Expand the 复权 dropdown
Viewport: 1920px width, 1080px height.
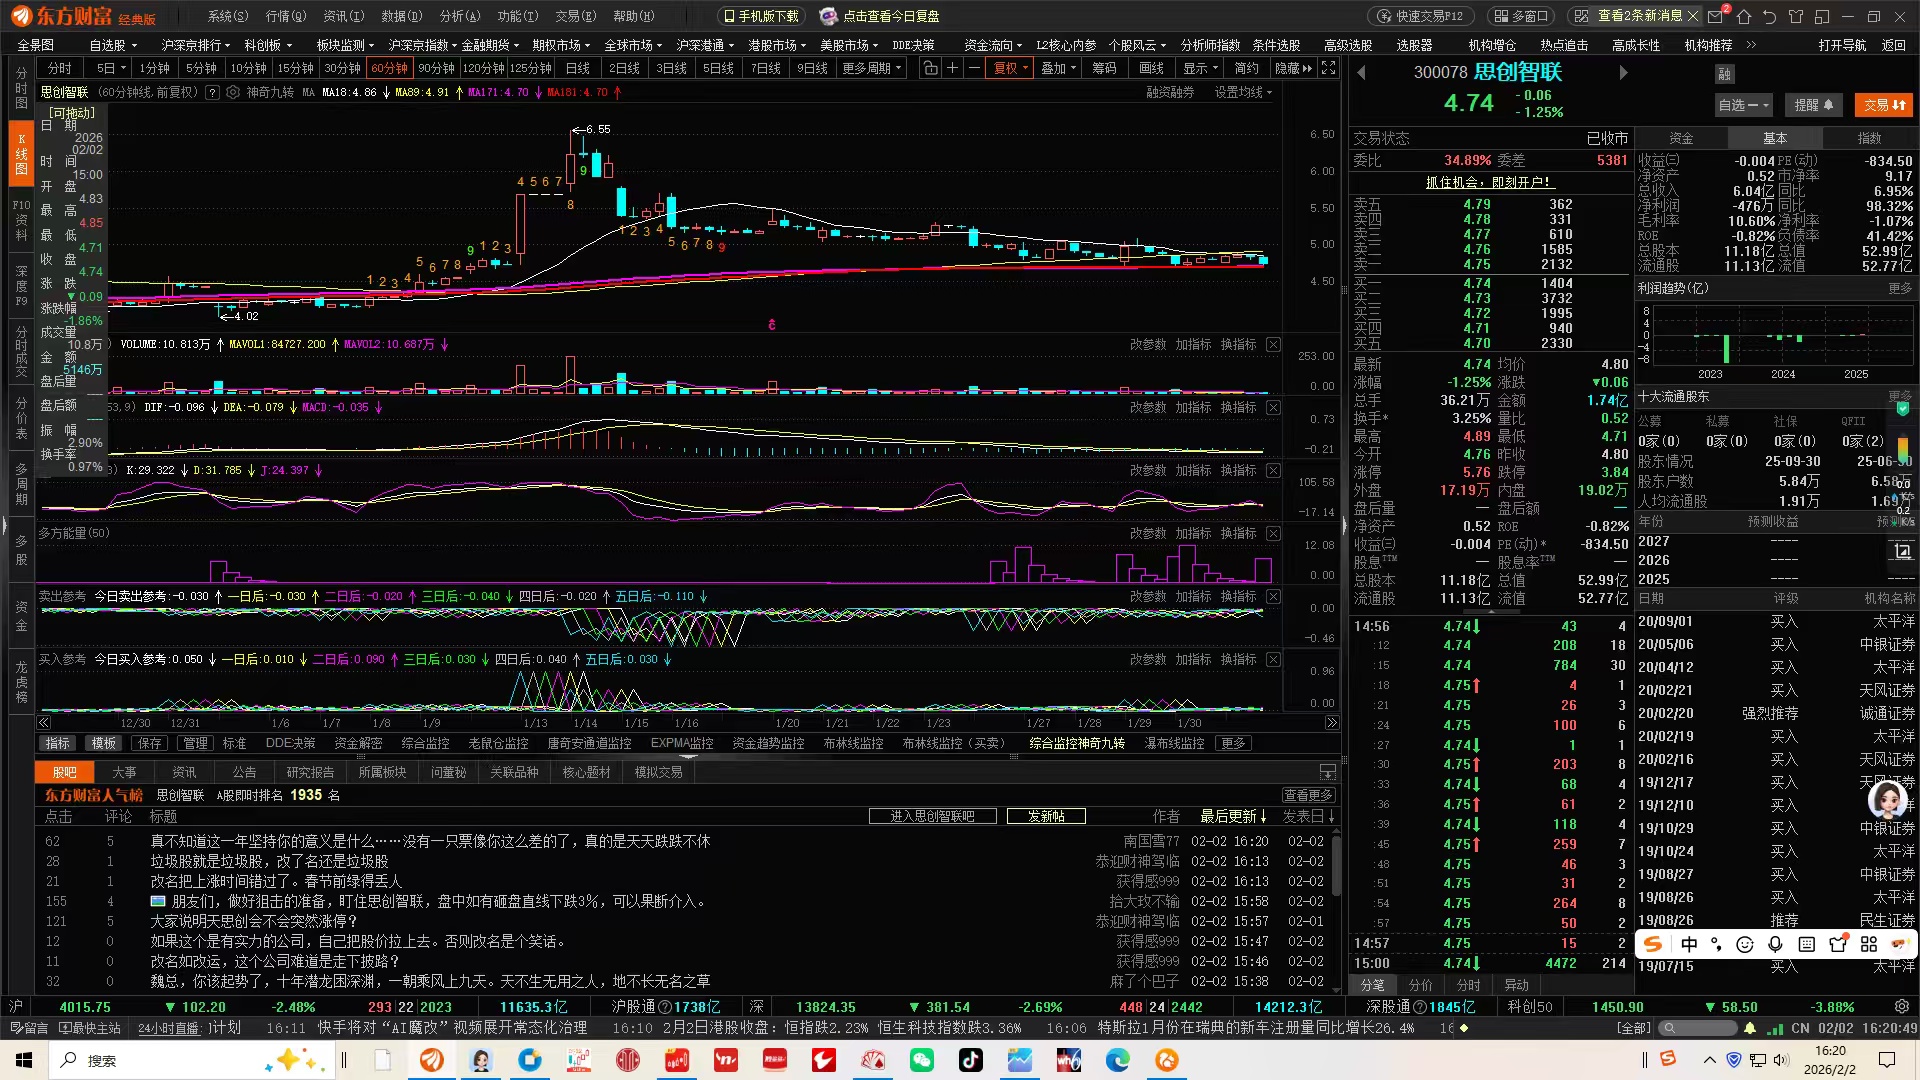pyautogui.click(x=1011, y=68)
